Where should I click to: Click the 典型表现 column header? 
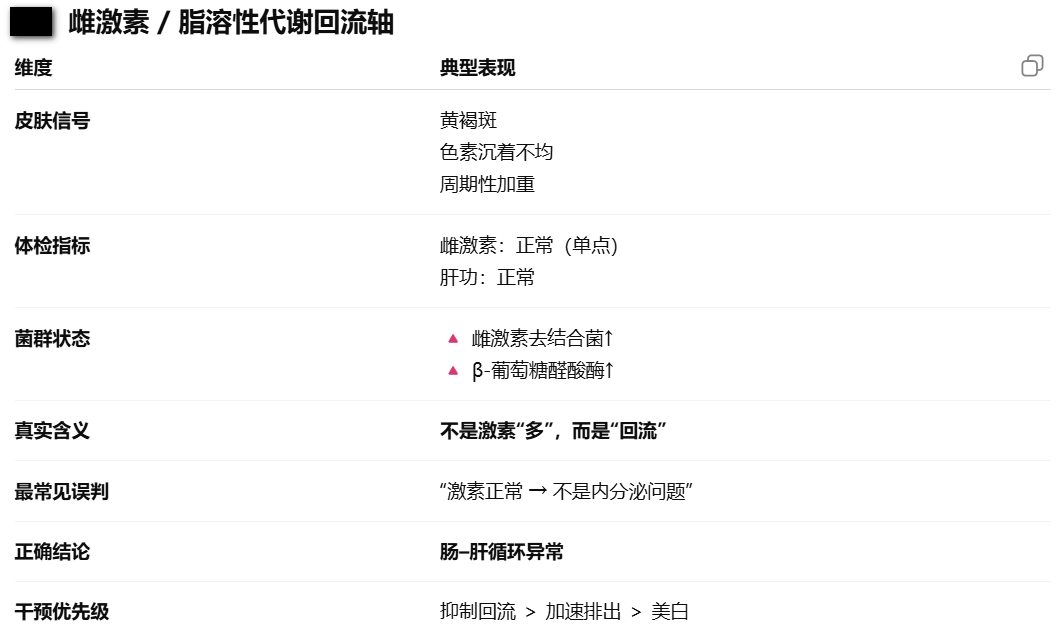(x=477, y=68)
